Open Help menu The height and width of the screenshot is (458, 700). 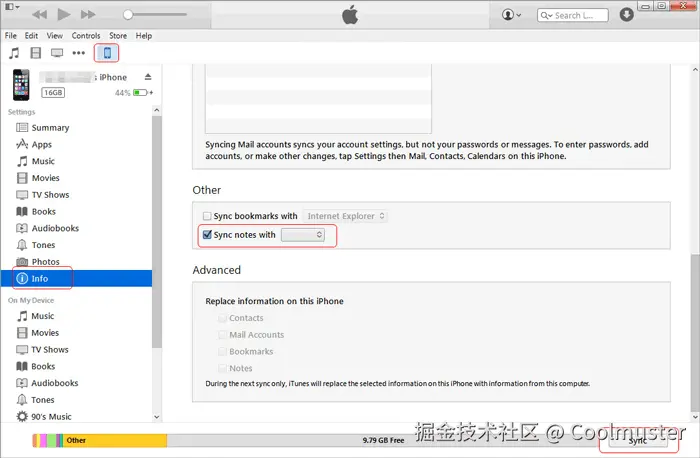point(144,36)
